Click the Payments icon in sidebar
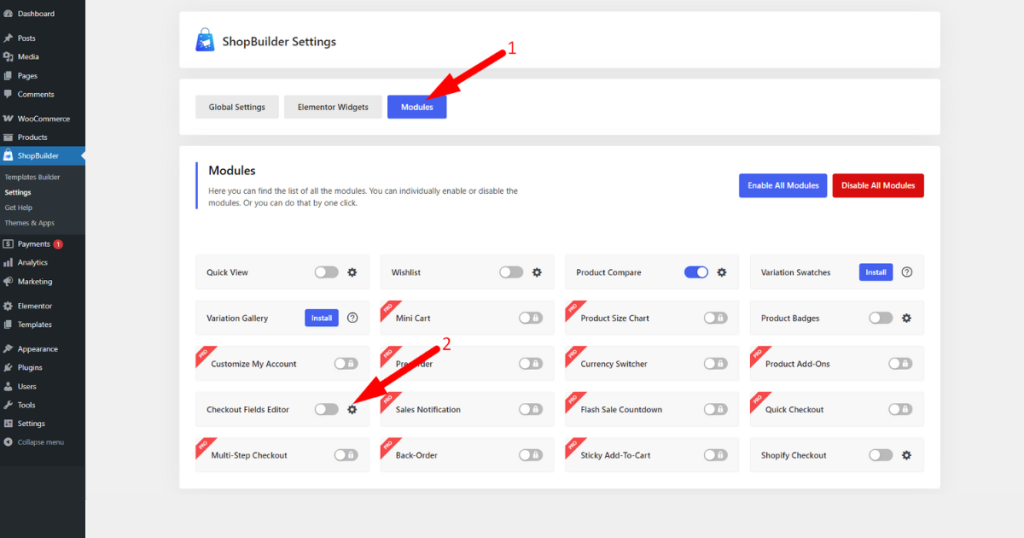Screen dimensions: 1024x538 pyautogui.click(x=8, y=244)
